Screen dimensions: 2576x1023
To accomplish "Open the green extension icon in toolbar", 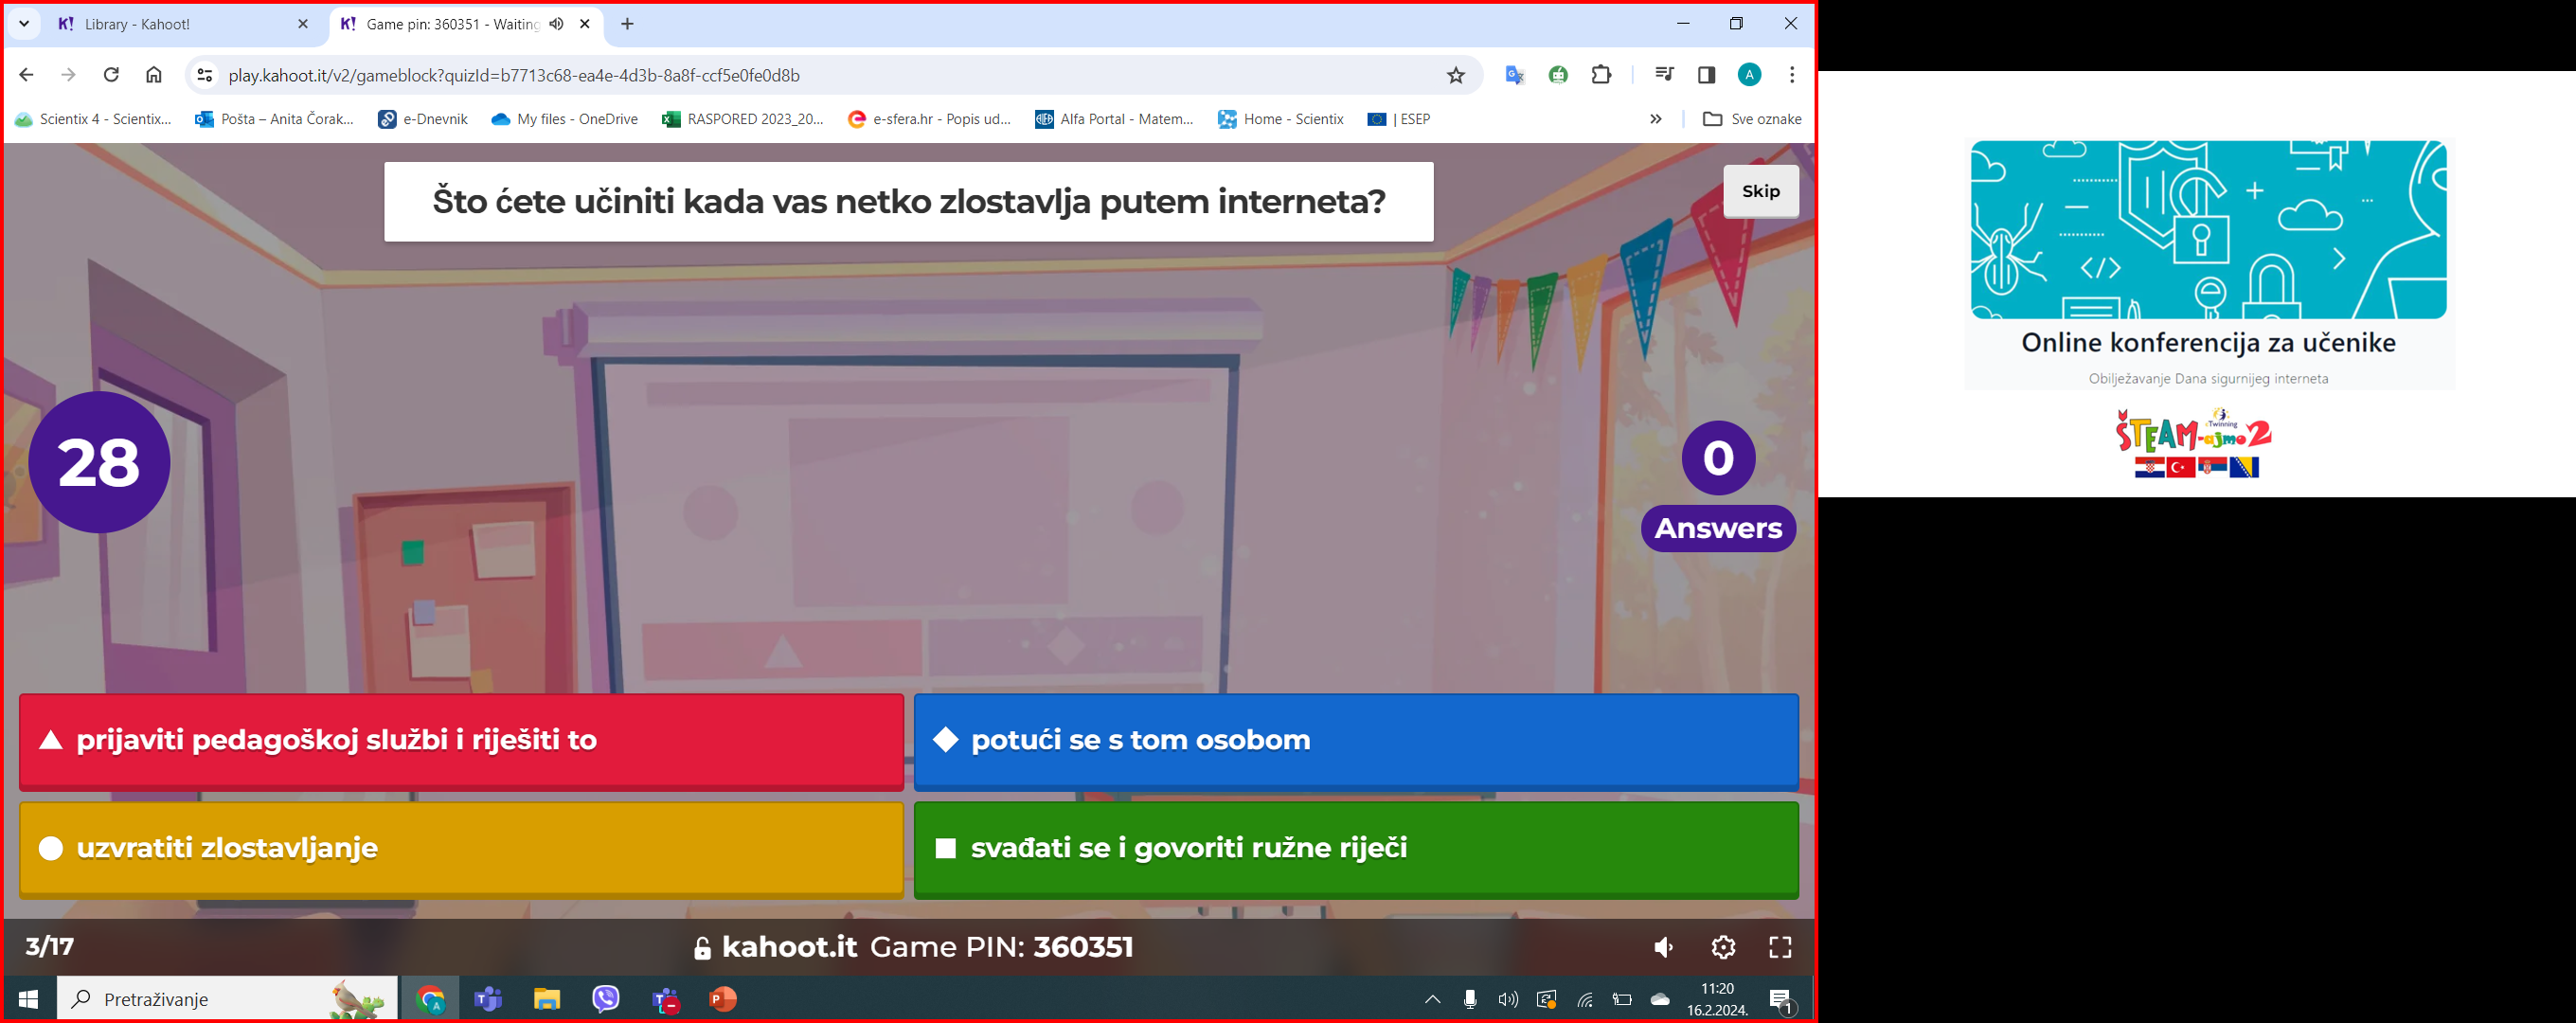I will click(x=1558, y=75).
